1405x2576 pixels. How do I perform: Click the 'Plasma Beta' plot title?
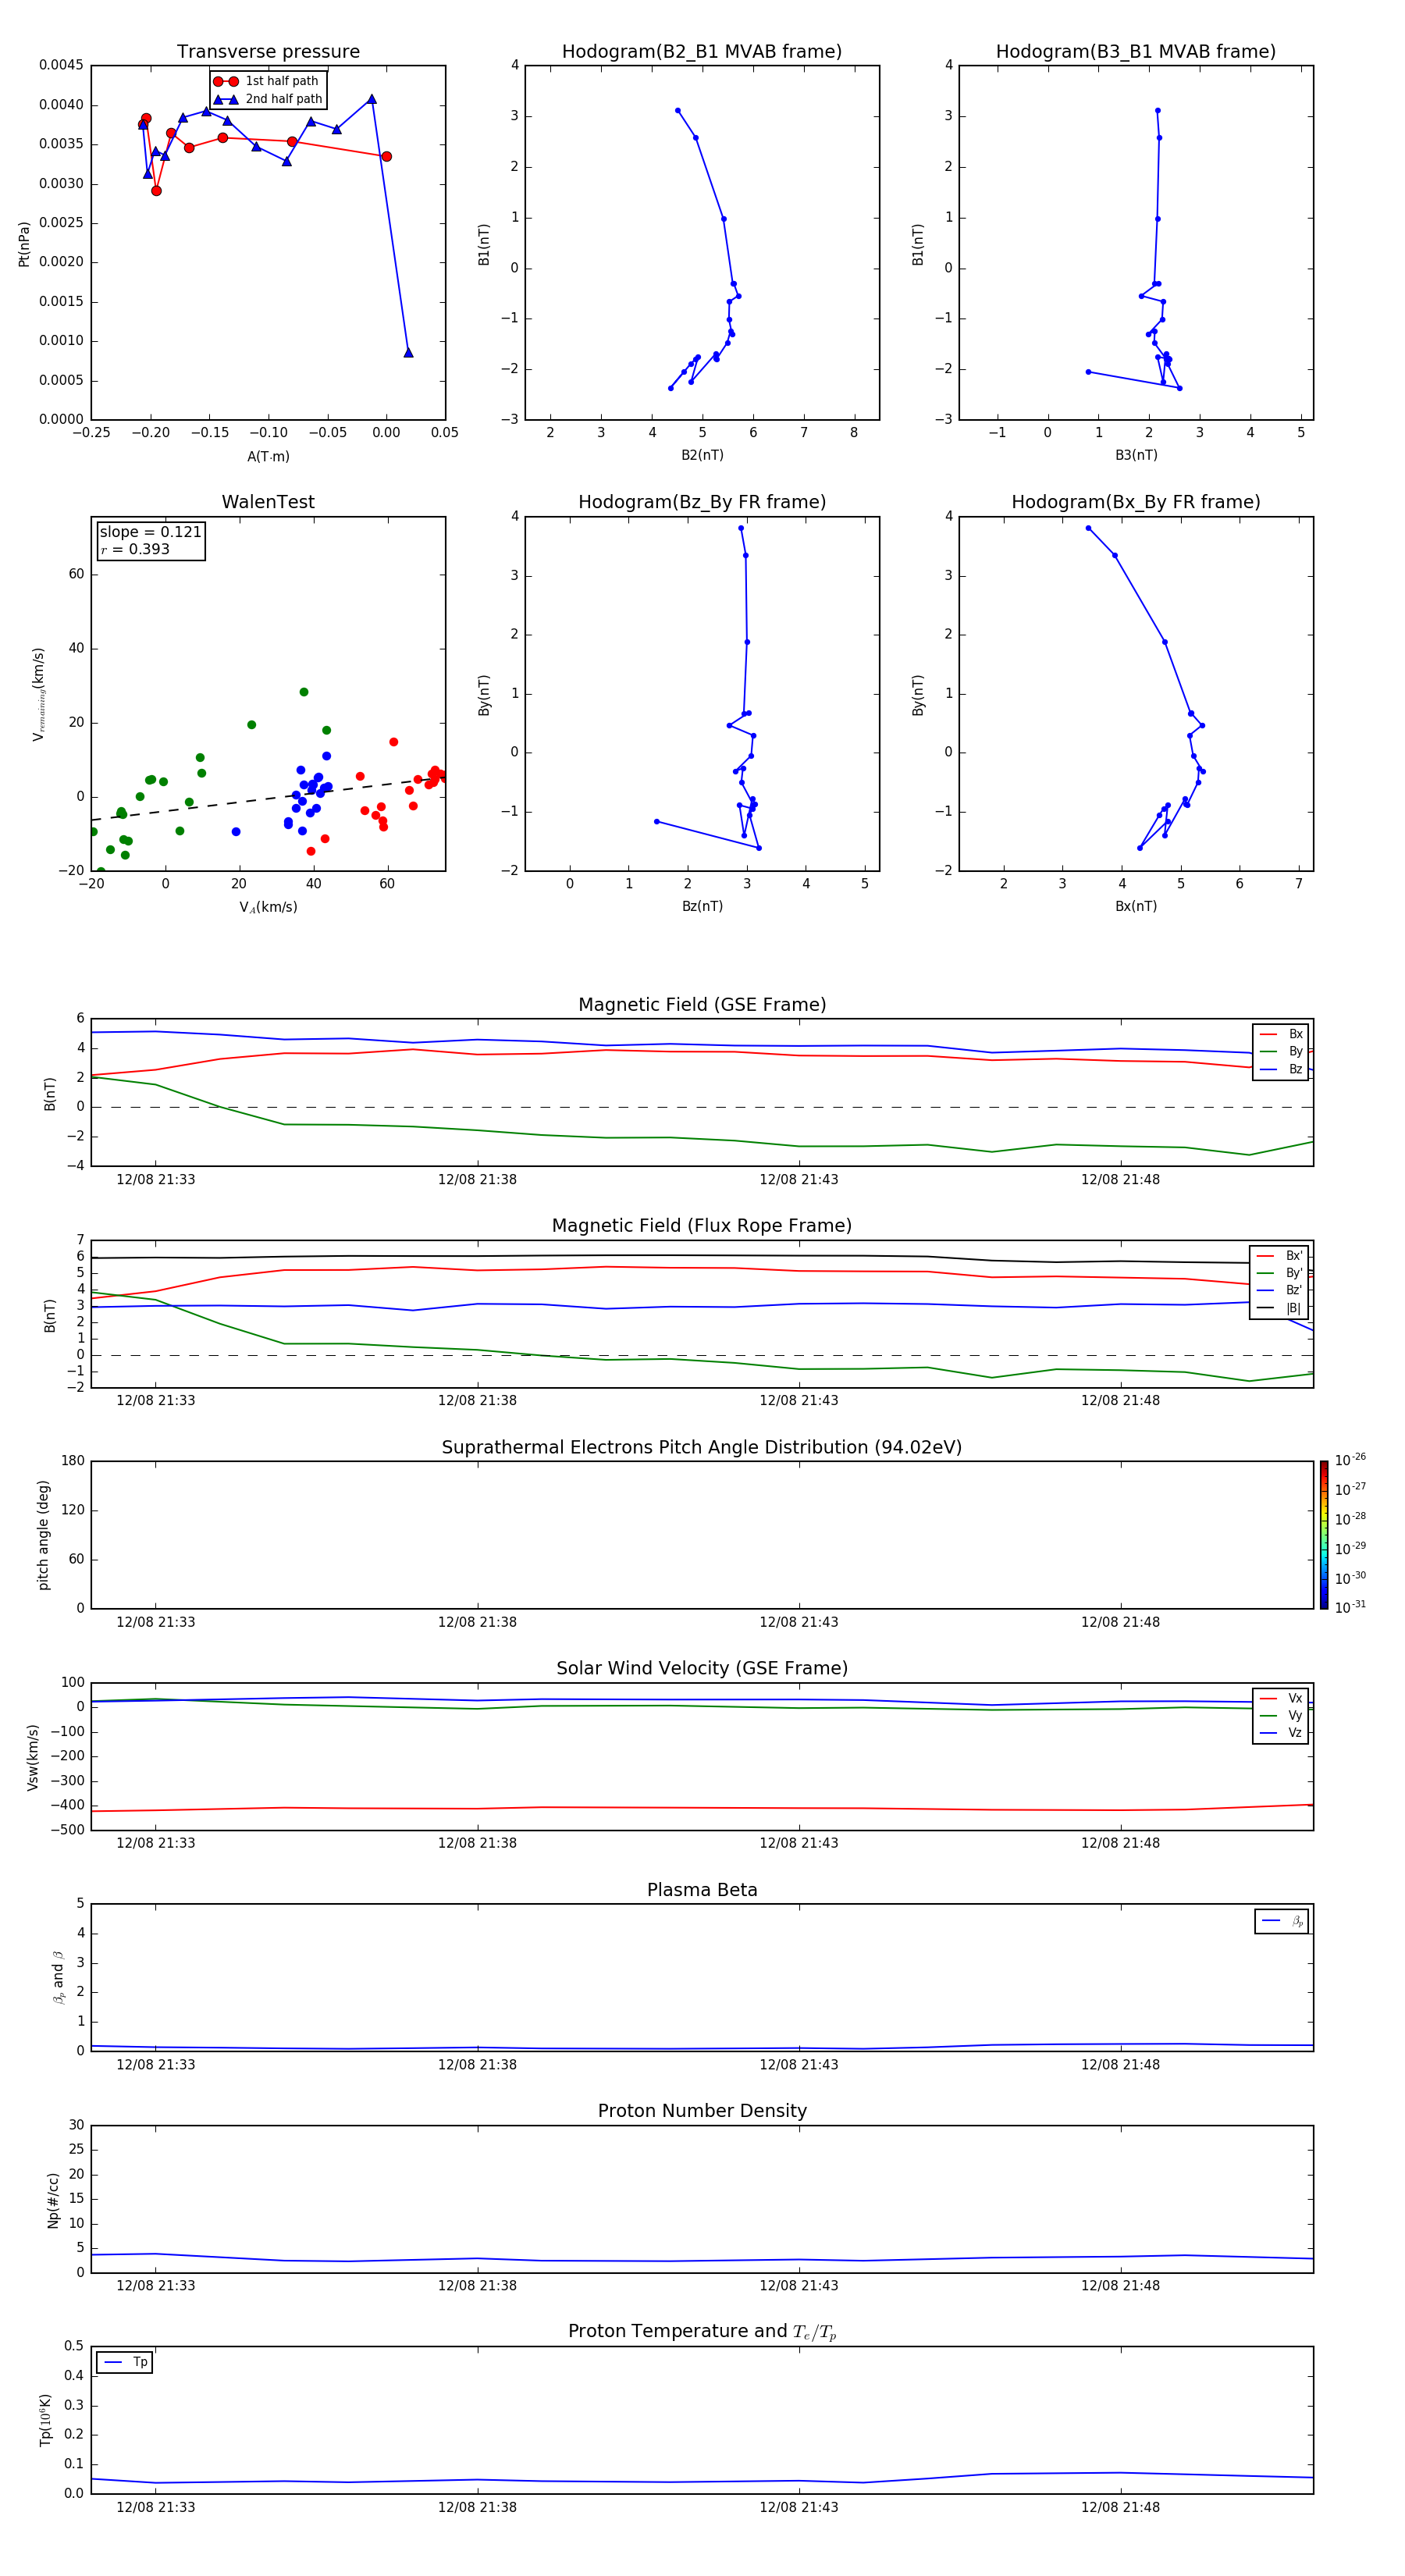pyautogui.click(x=702, y=1890)
